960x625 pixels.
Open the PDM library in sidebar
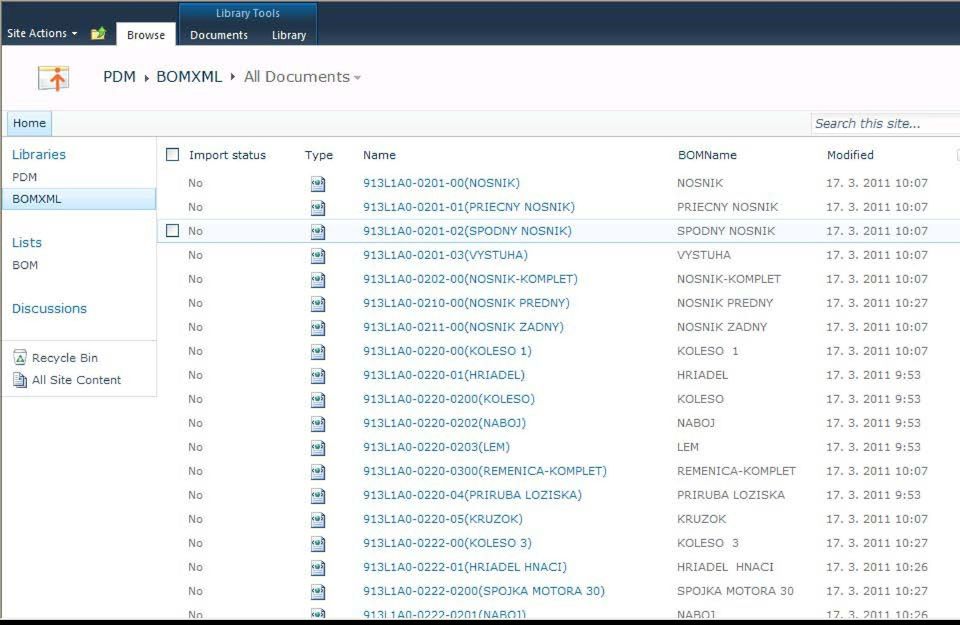tap(24, 177)
